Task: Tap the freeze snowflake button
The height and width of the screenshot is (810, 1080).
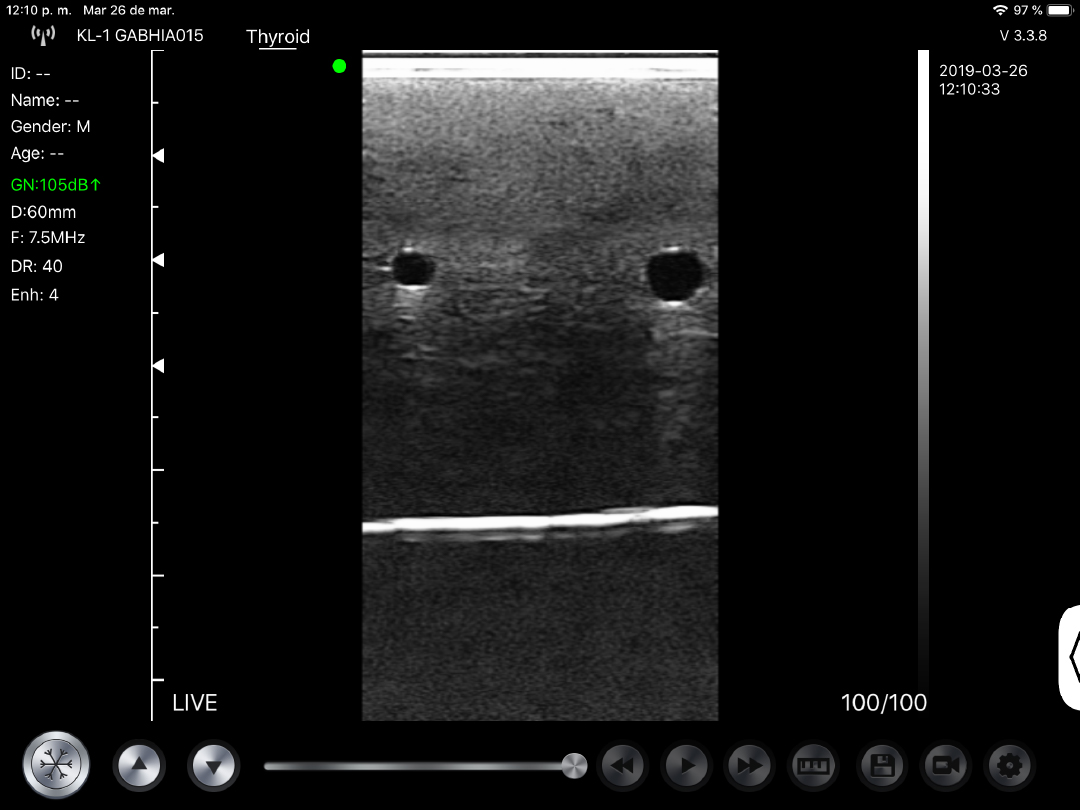Action: coord(57,766)
